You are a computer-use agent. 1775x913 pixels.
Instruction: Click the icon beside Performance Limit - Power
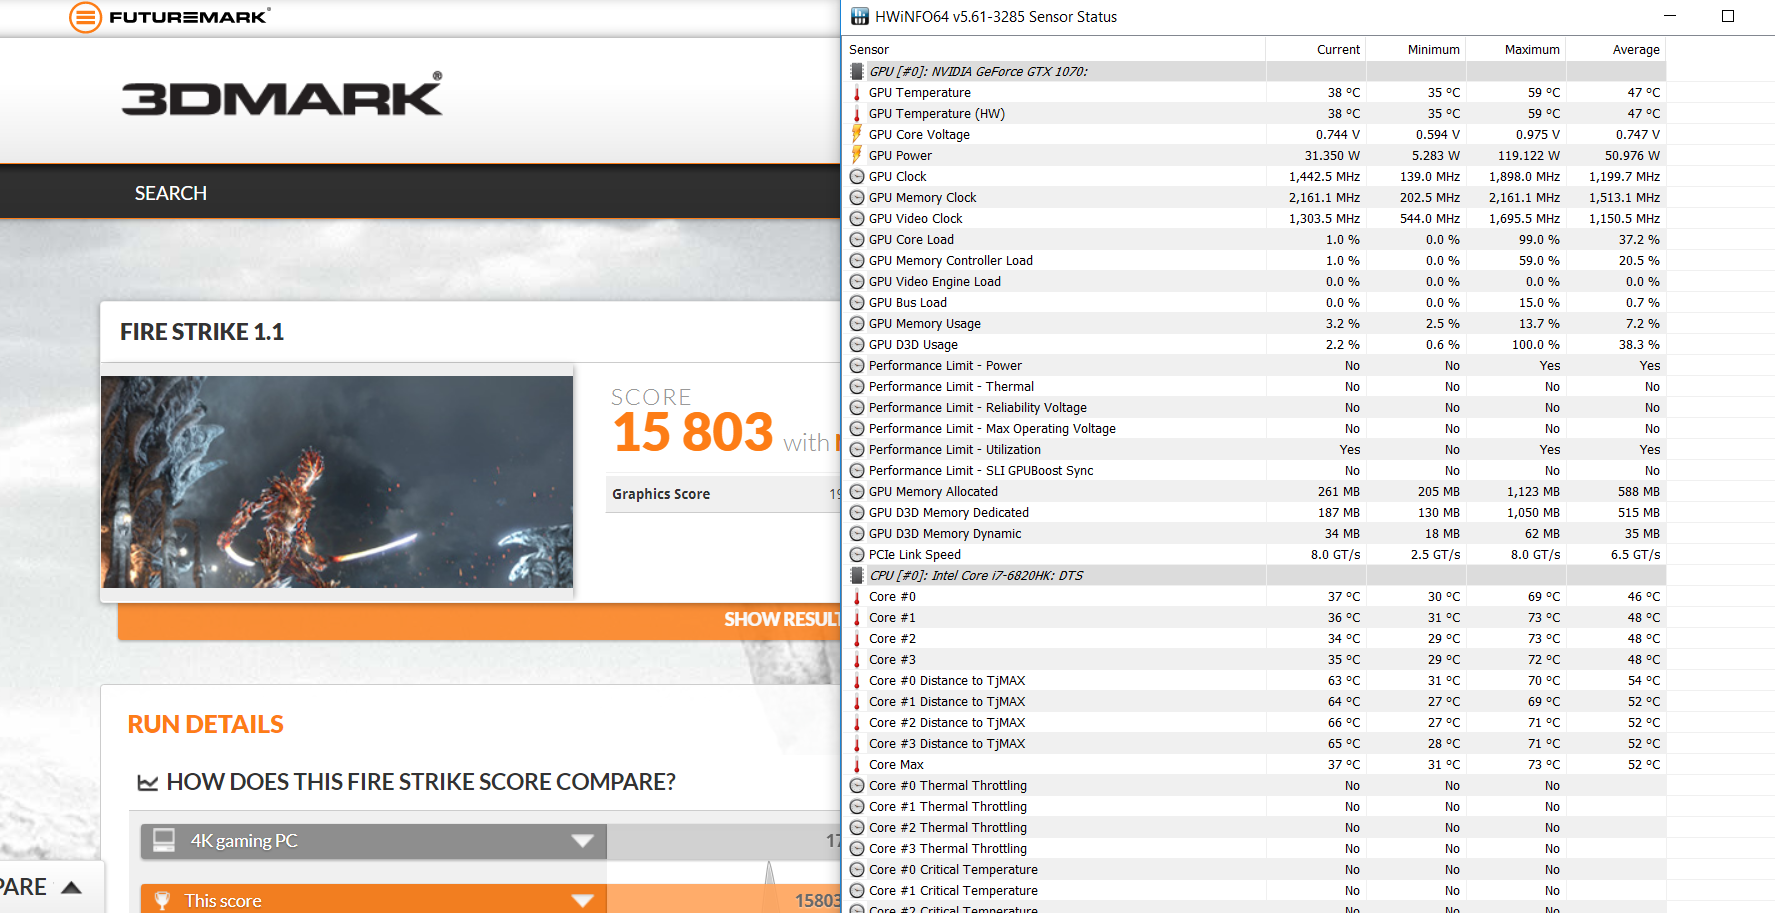coord(857,365)
